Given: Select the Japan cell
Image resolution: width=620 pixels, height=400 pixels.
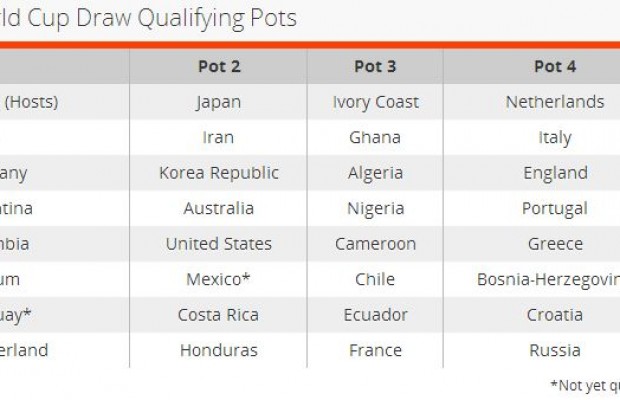Looking at the screenshot, I should click(x=218, y=102).
